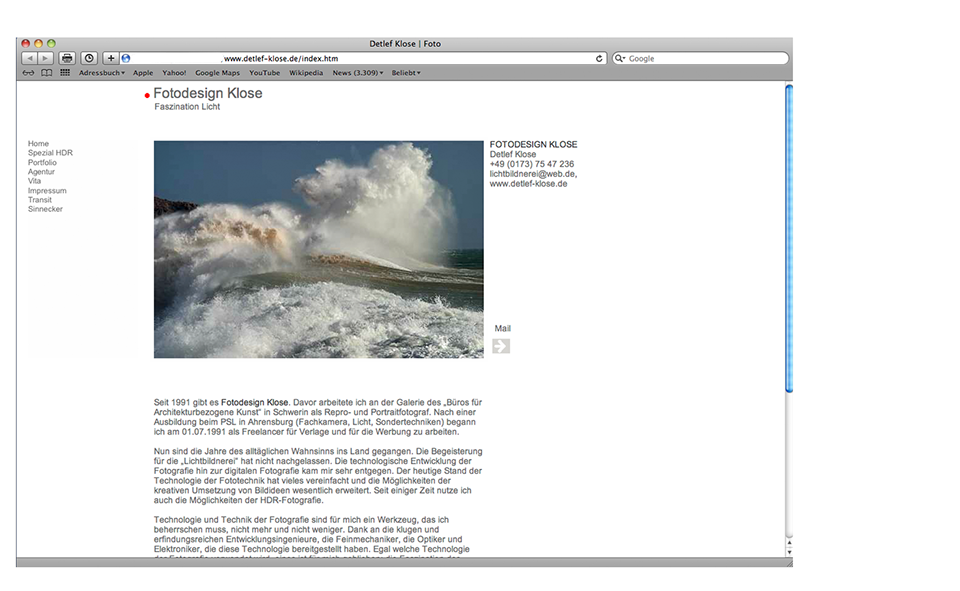Click the browser forward arrow button
This screenshot has height=591, width=960.
[45, 58]
